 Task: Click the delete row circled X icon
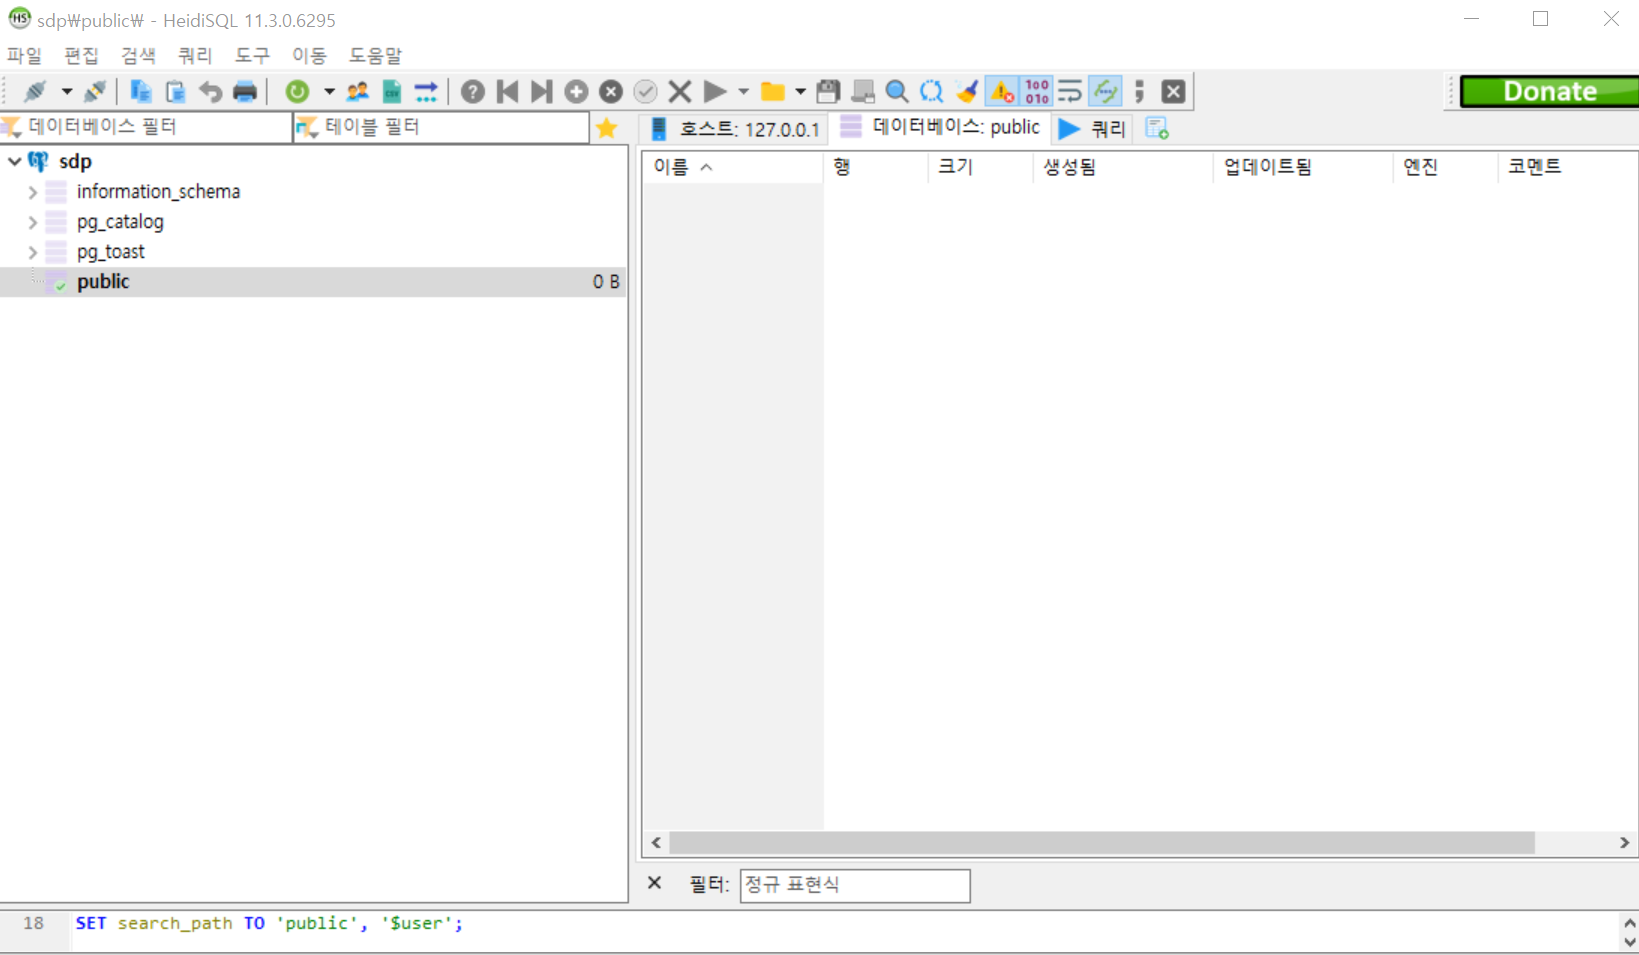point(611,92)
